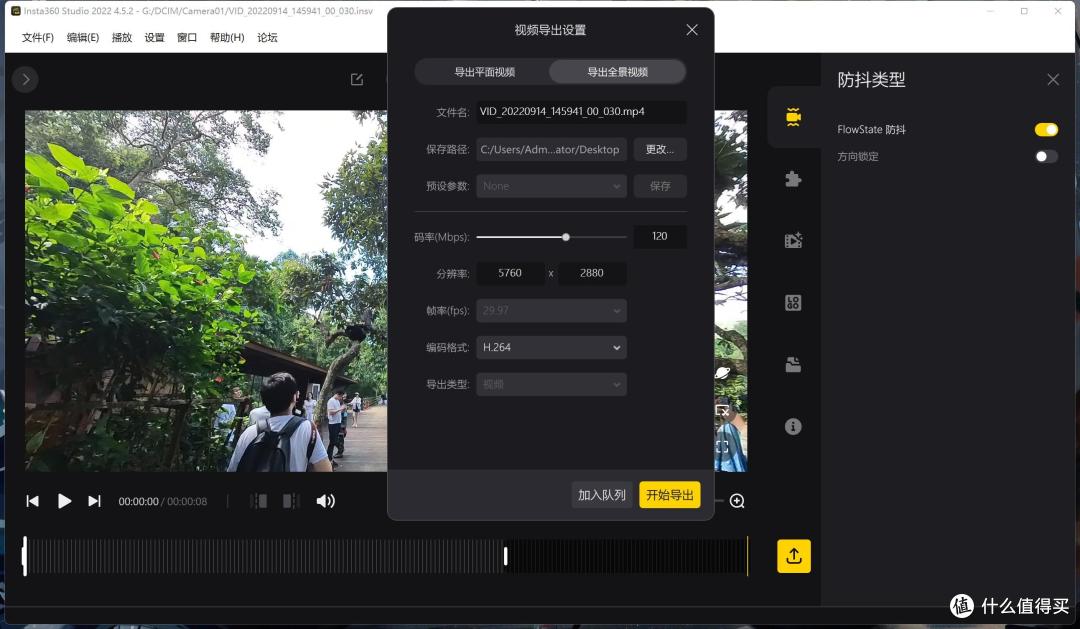This screenshot has width=1080, height=629.
Task: Open the 播放 menu
Action: (x=121, y=37)
